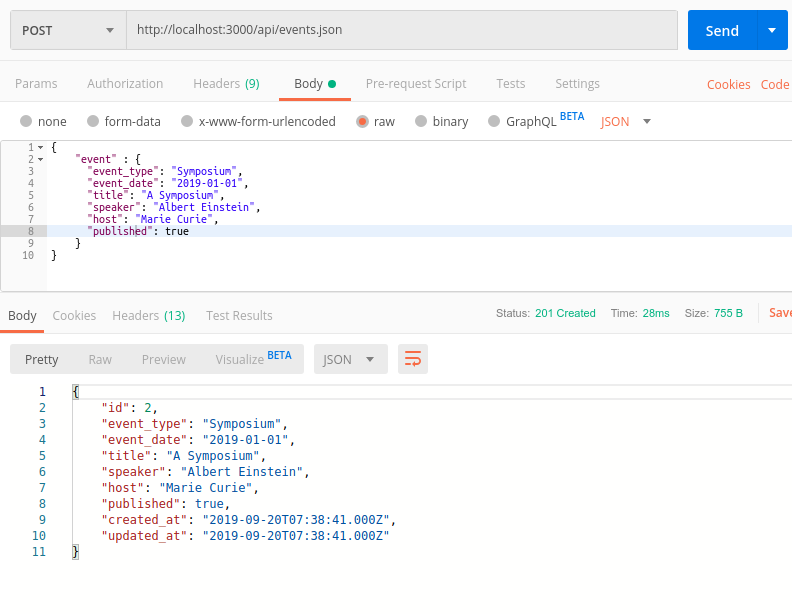Viewport: 792px width, 614px height.
Task: Click the wrap lines icon in response toolbar
Action: pyautogui.click(x=413, y=359)
